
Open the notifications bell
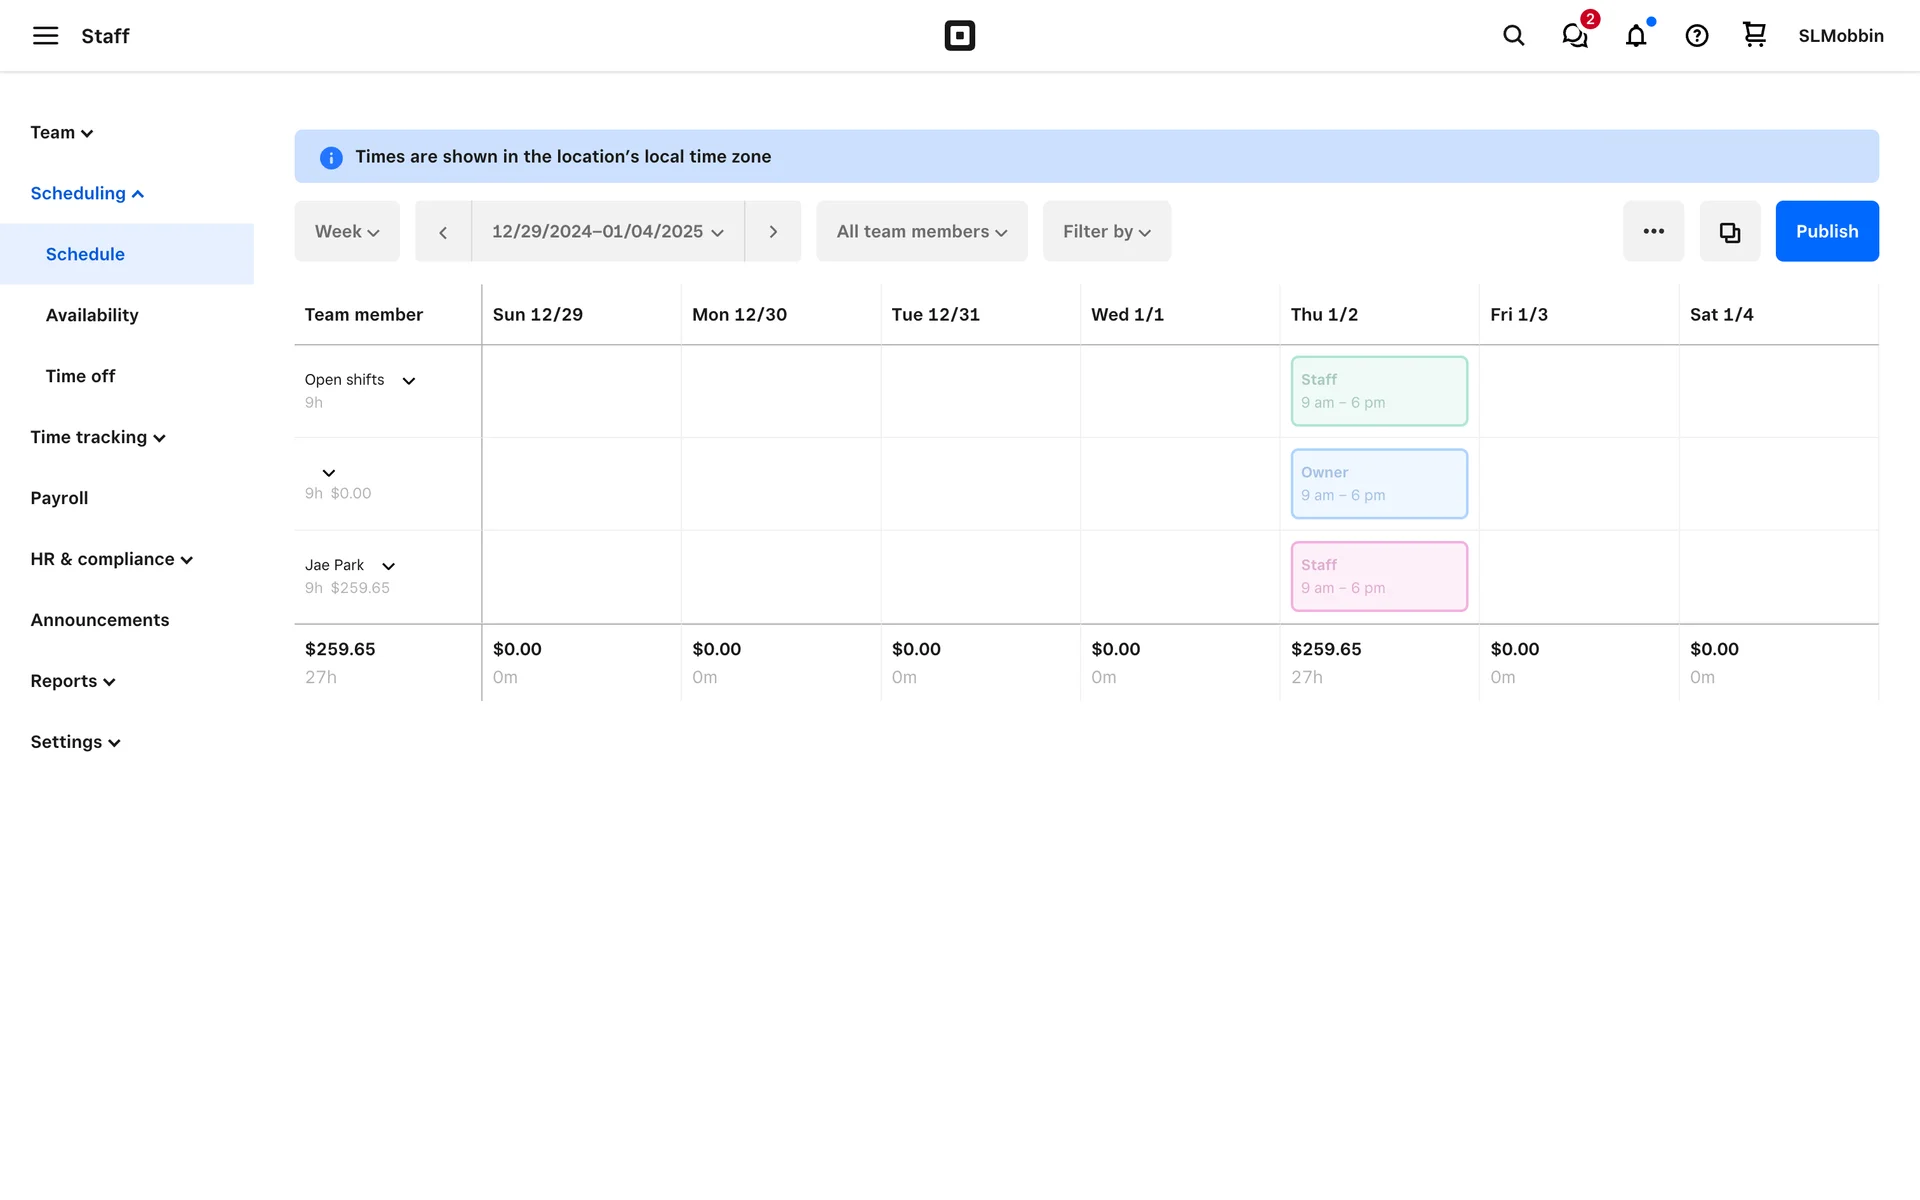coord(1636,36)
